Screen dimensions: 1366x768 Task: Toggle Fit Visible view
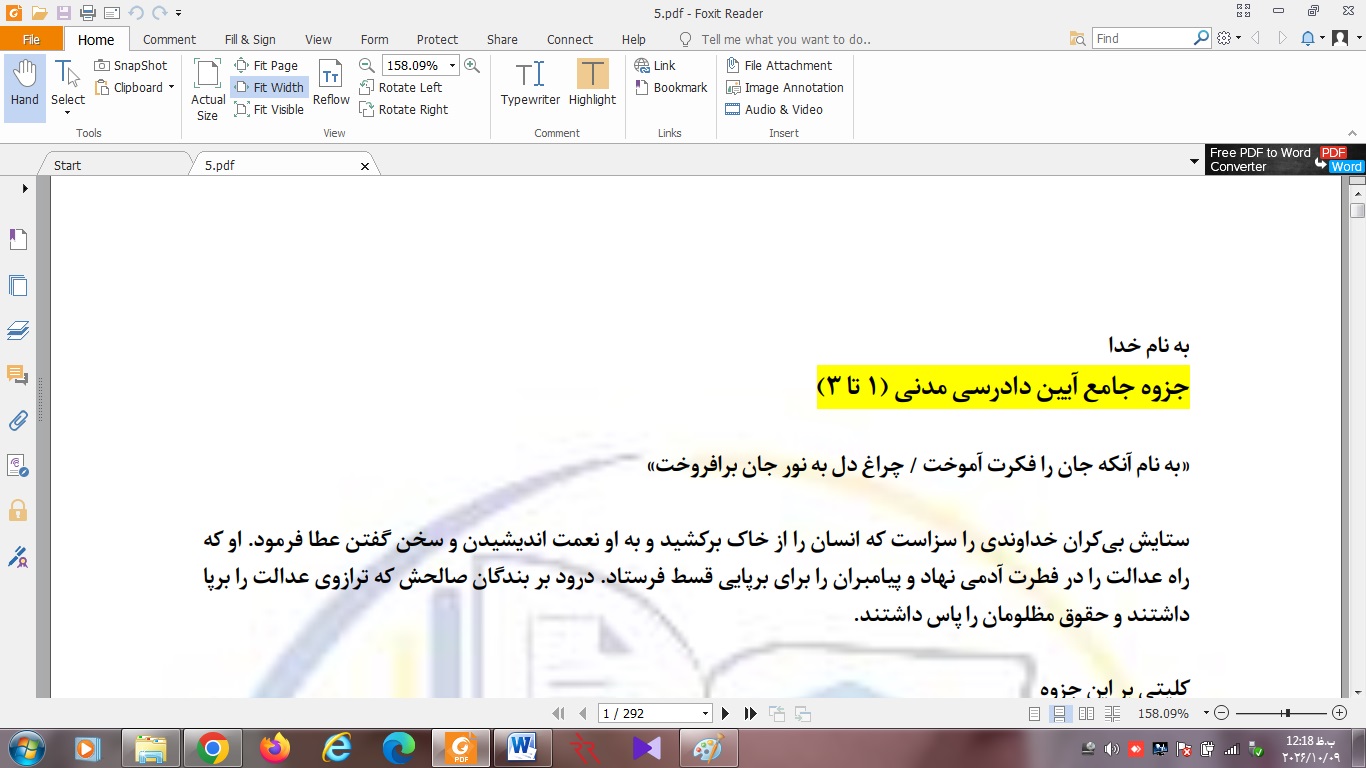[269, 109]
